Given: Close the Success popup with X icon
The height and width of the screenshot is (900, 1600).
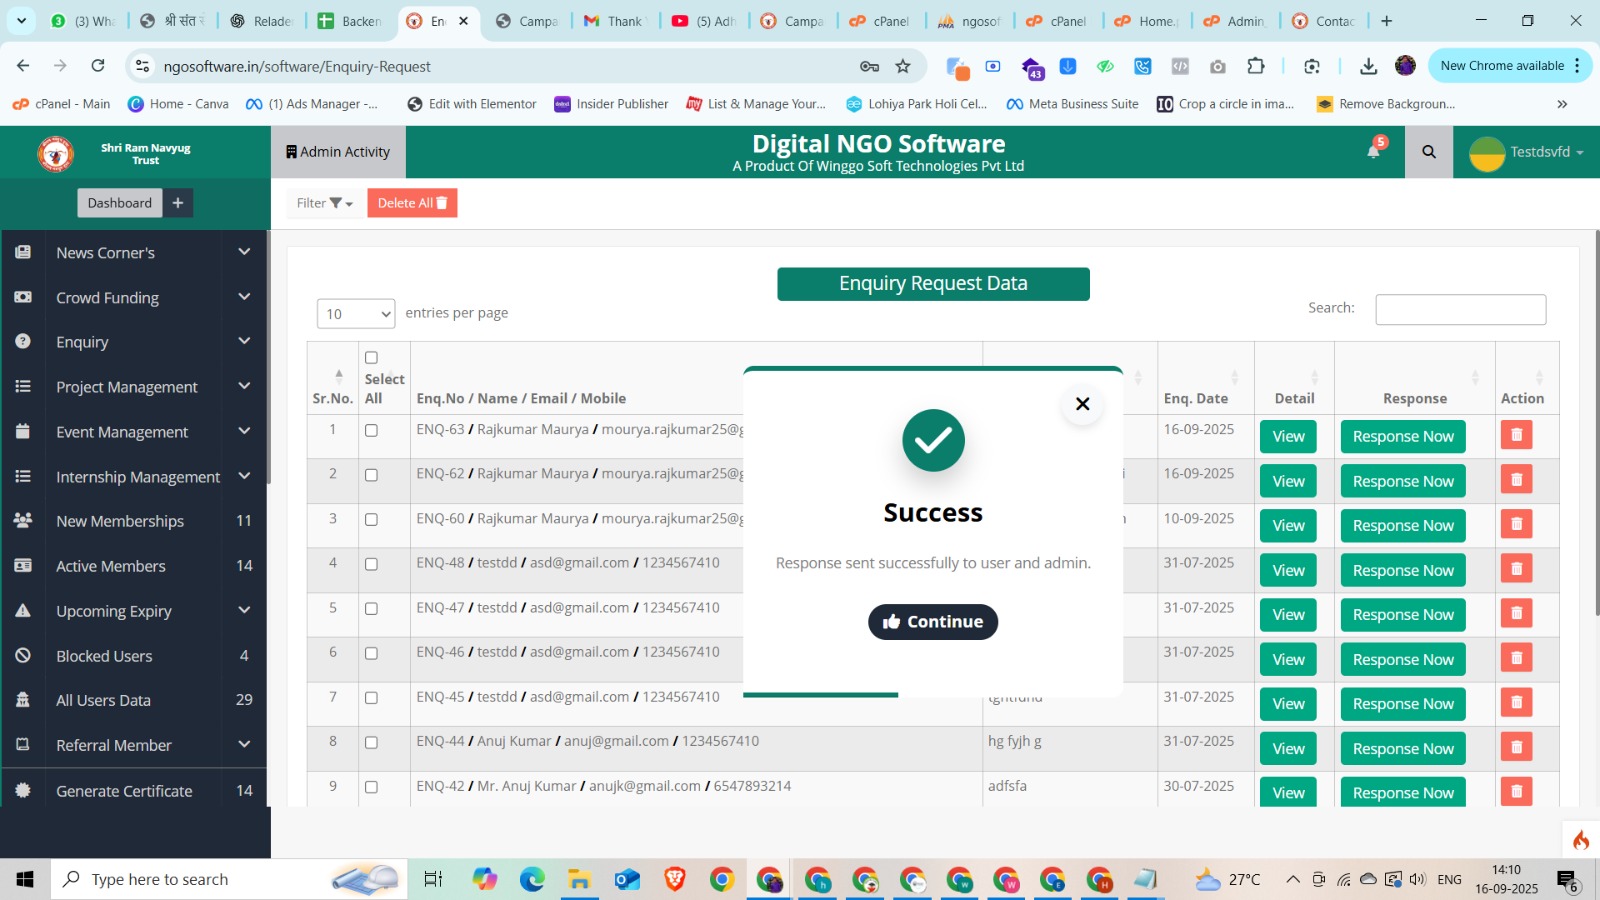Looking at the screenshot, I should pos(1082,404).
